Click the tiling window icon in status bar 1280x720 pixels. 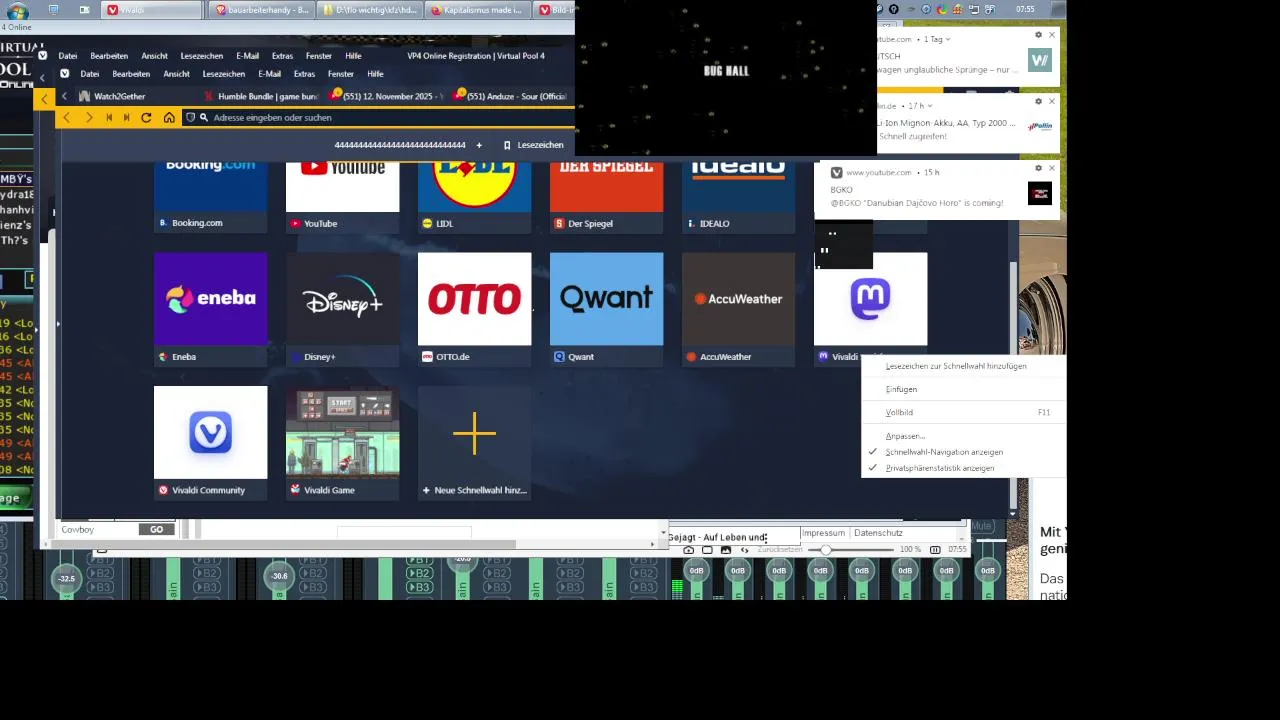(x=707, y=550)
